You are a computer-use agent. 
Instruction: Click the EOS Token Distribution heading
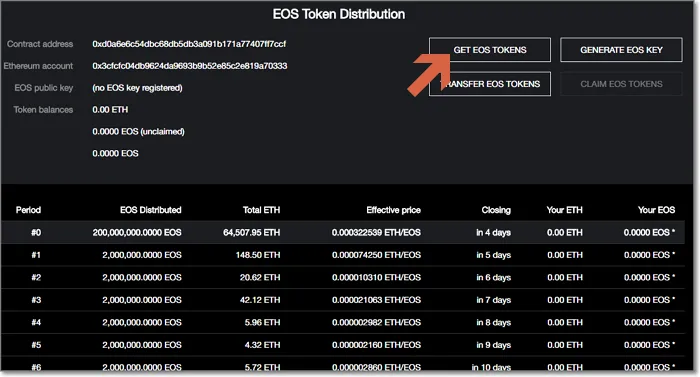point(339,14)
